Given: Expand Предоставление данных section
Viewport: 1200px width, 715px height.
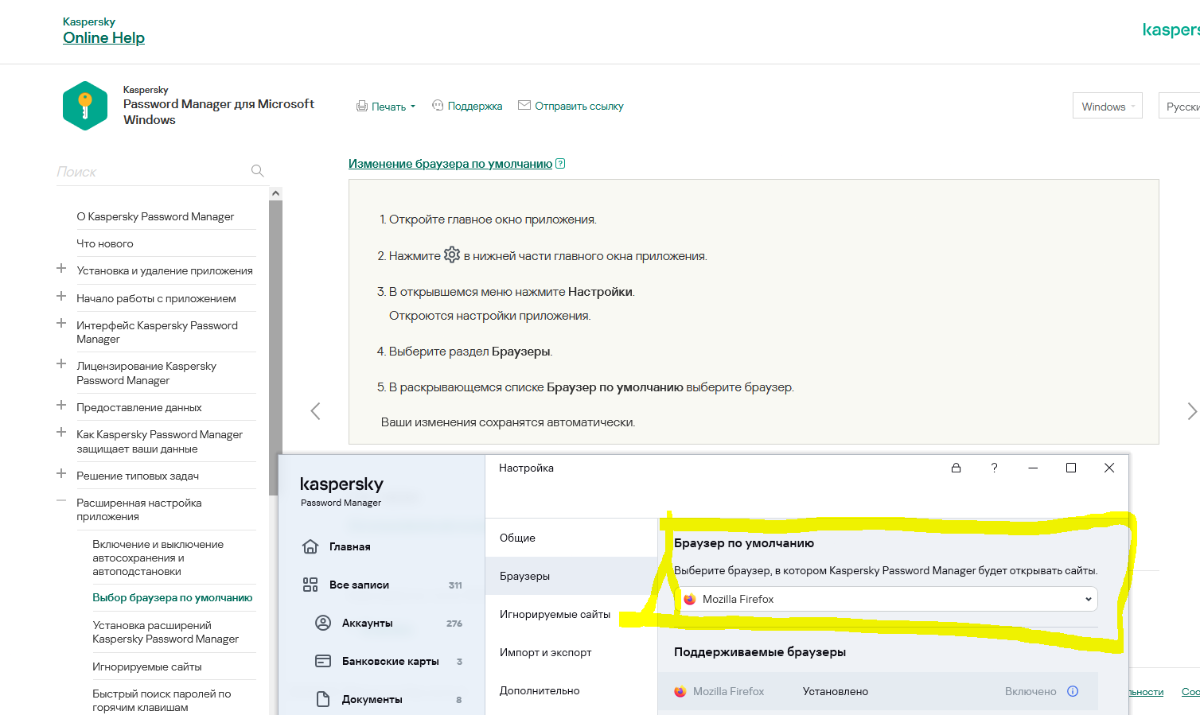Looking at the screenshot, I should (61, 406).
